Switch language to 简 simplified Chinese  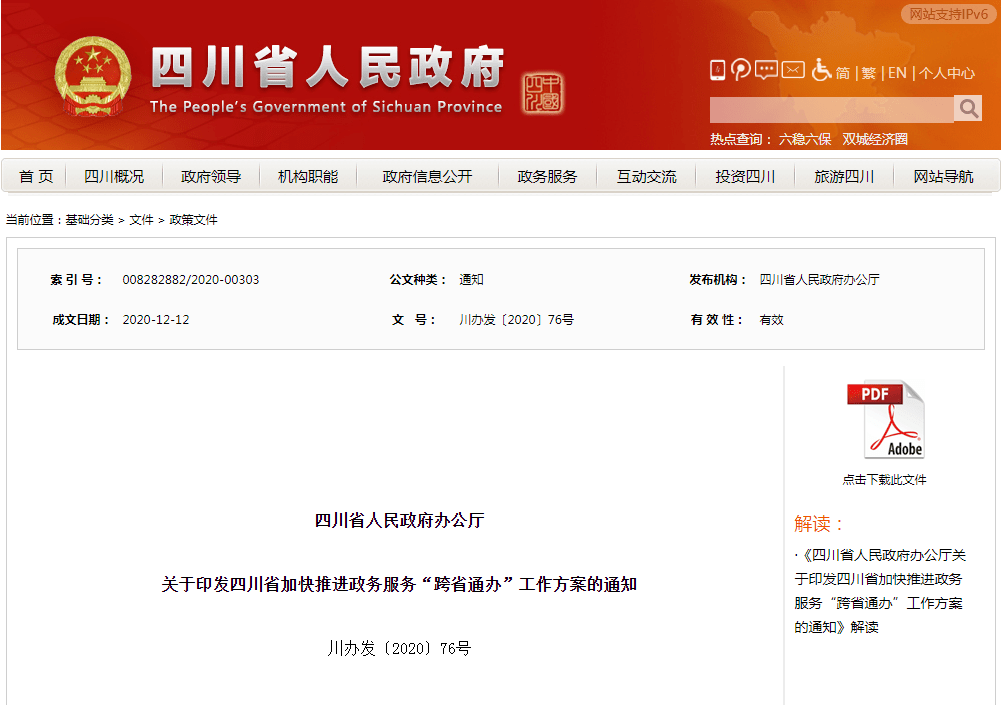(x=843, y=73)
